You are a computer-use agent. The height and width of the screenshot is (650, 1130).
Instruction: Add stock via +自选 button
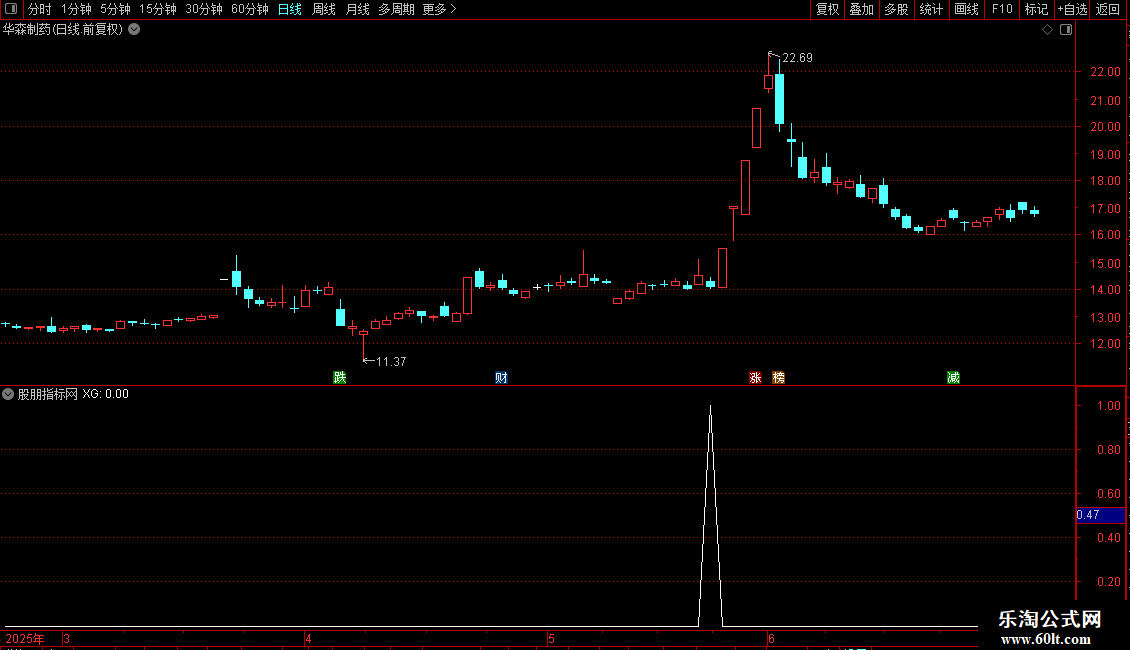(1072, 9)
